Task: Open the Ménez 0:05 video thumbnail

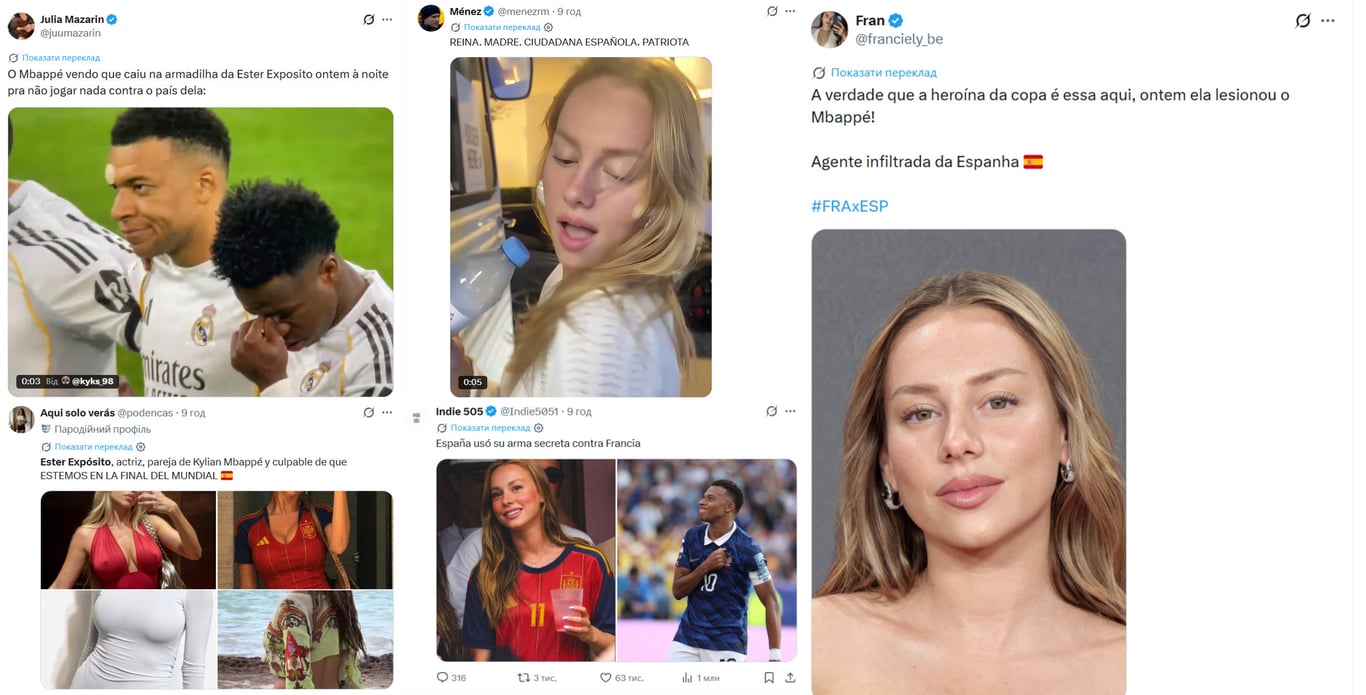Action: point(581,227)
